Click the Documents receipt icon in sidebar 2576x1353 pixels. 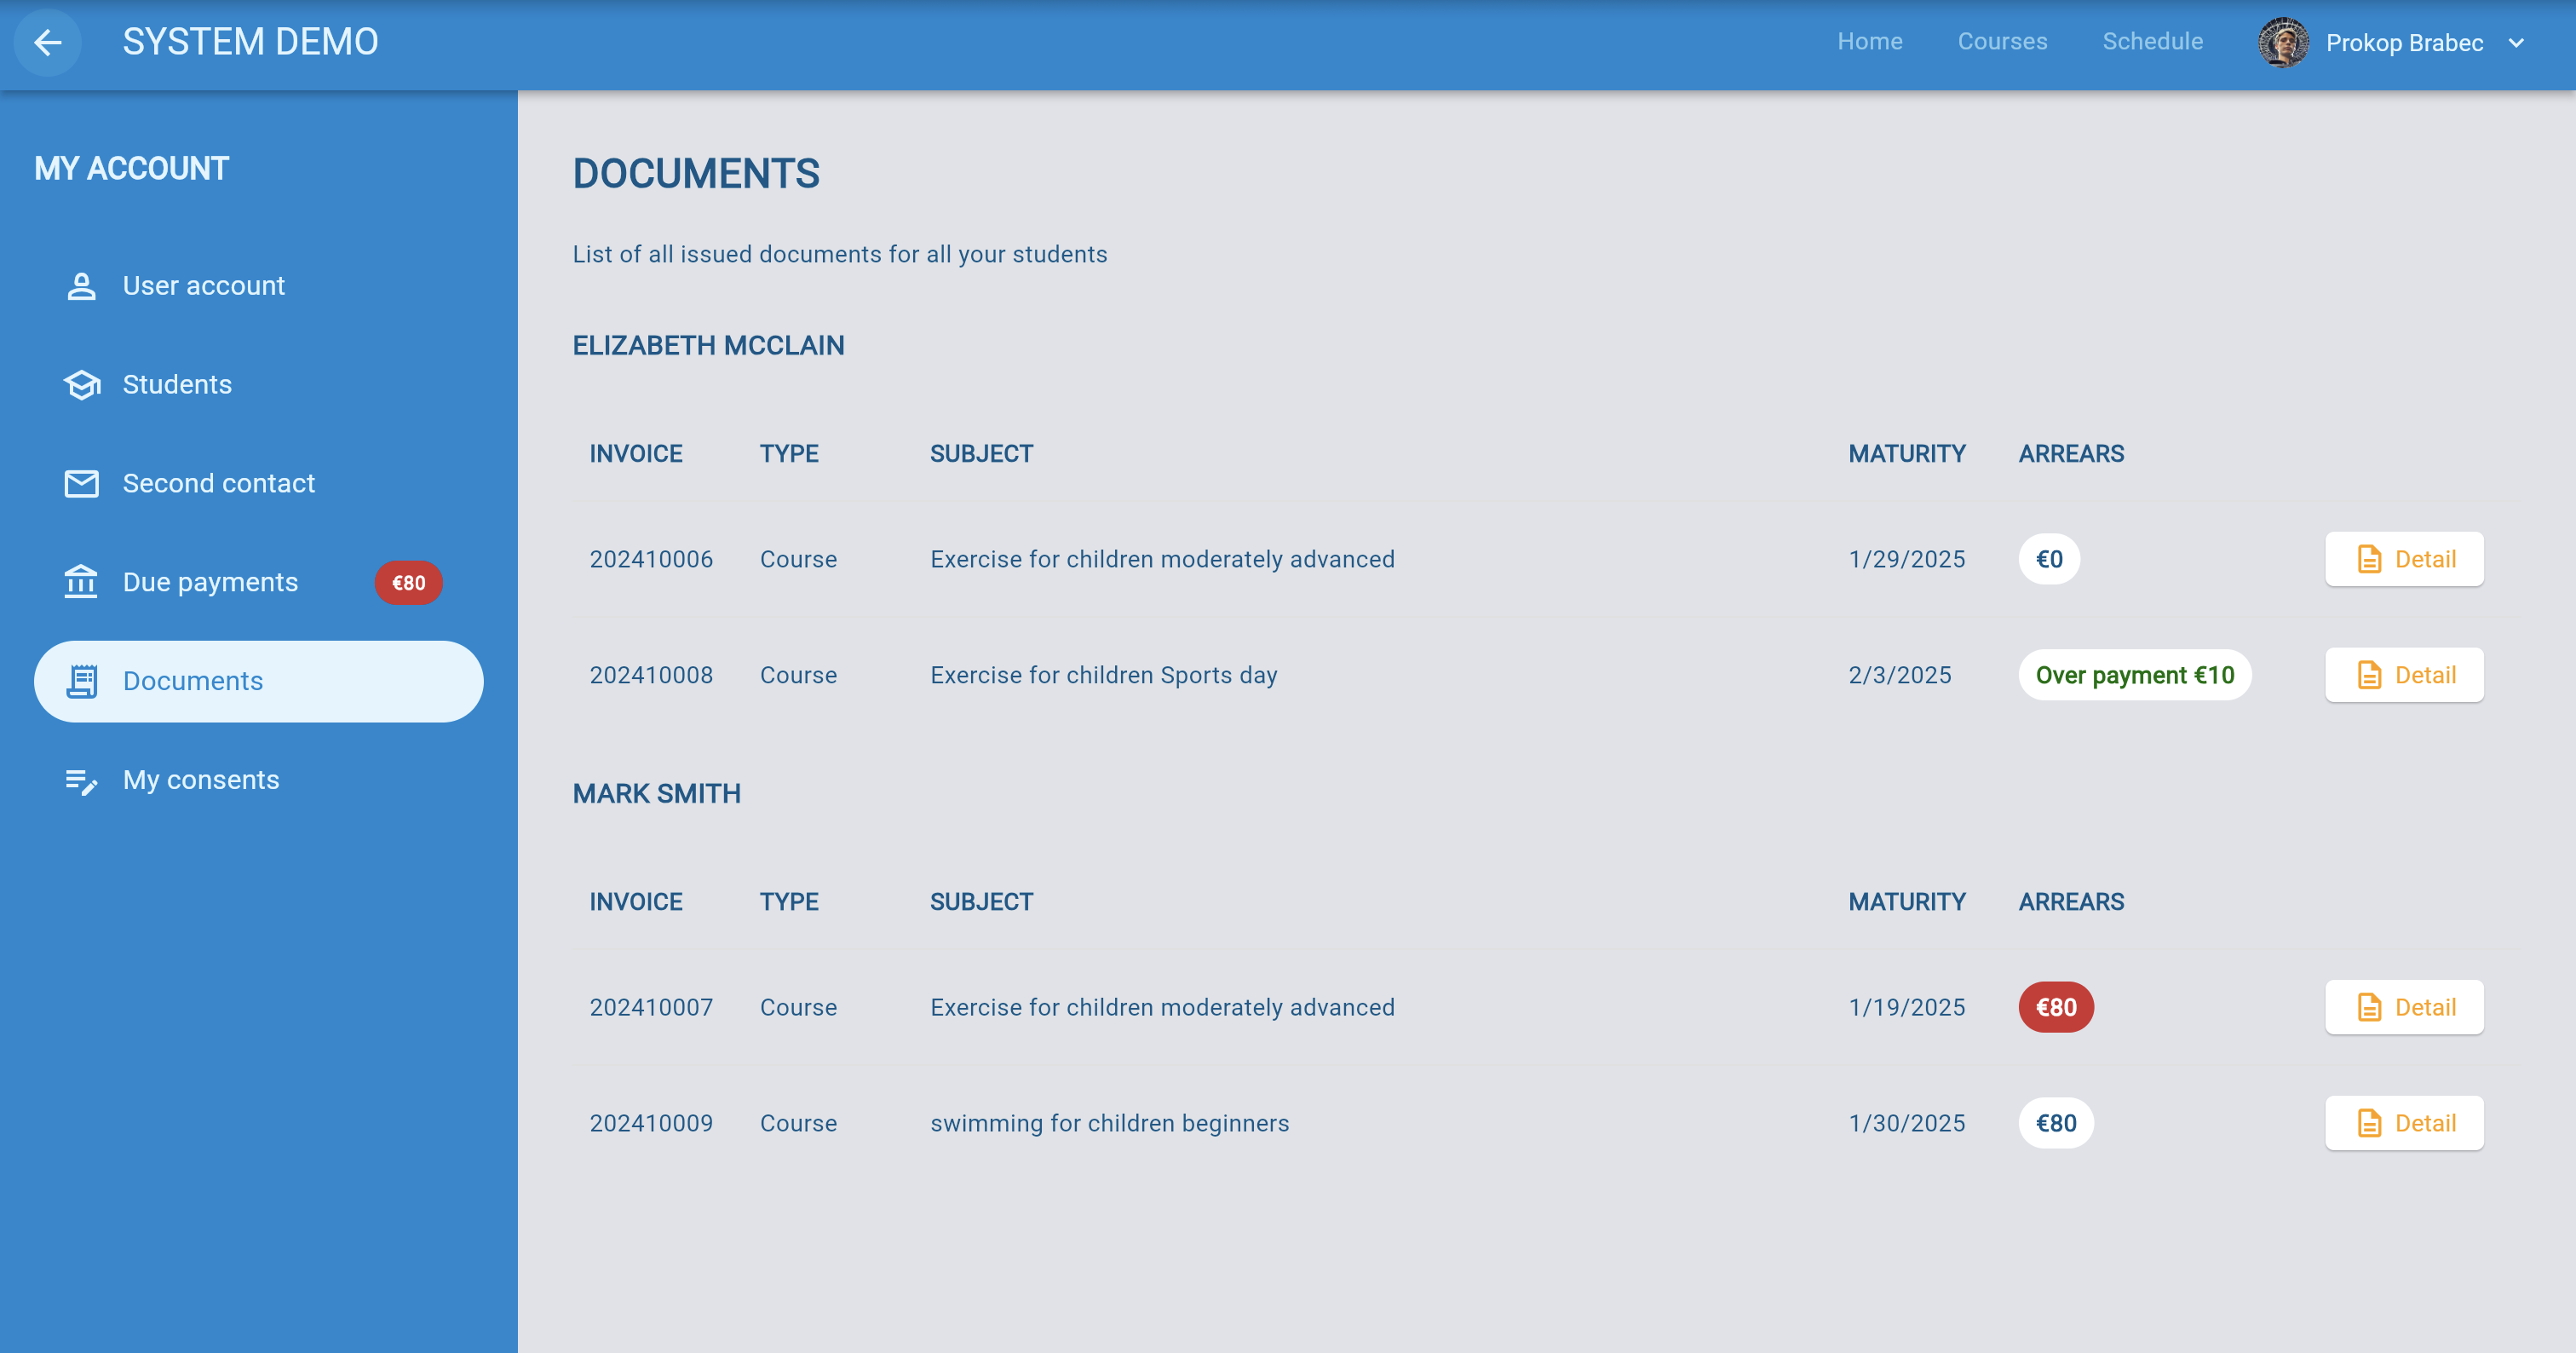coord(81,681)
